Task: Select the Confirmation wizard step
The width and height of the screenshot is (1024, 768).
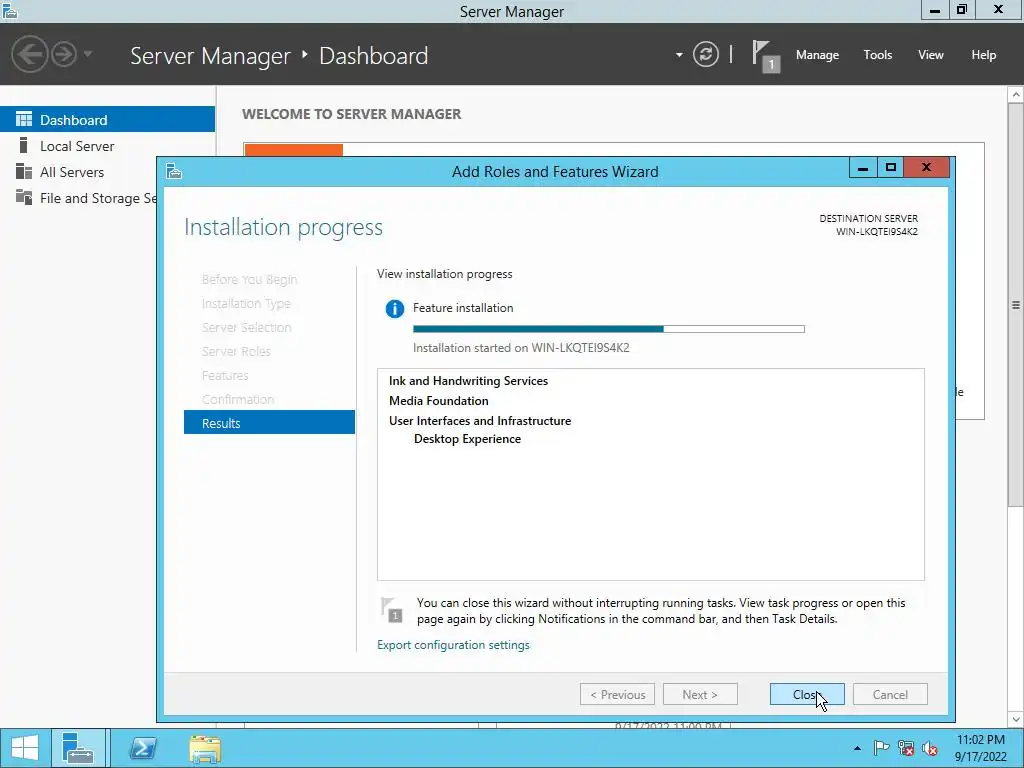Action: tap(238, 399)
